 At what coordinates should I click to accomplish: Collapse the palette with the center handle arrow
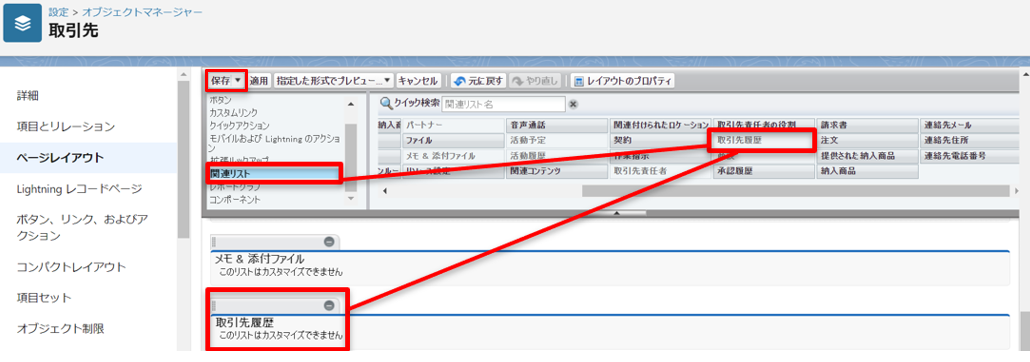click(x=616, y=214)
